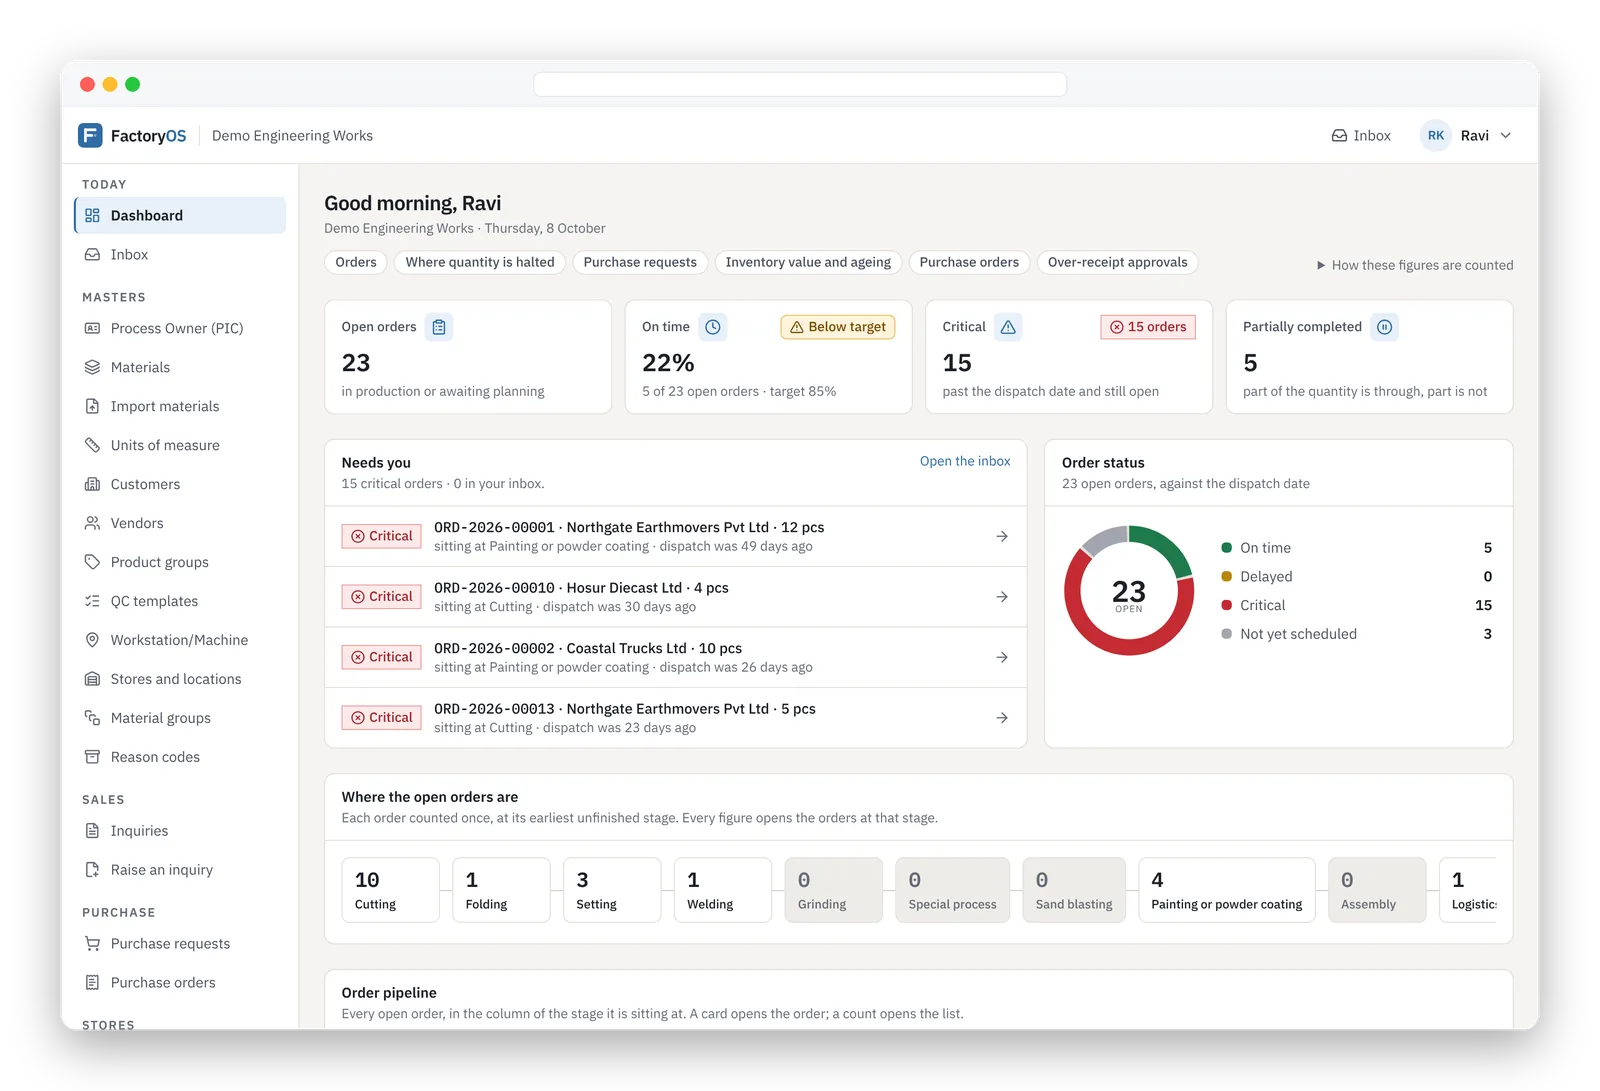Click the QC templates checklist icon
This screenshot has width=1600, height=1091.
click(92, 601)
